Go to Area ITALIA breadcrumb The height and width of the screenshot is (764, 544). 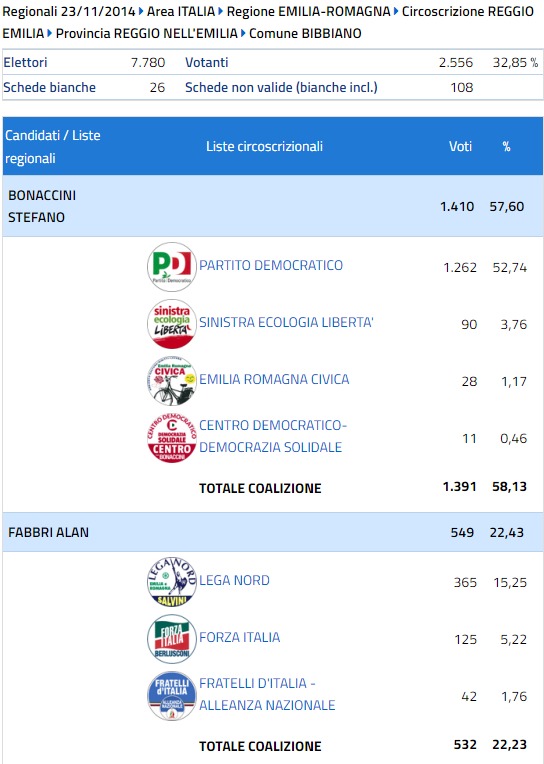[x=181, y=11]
